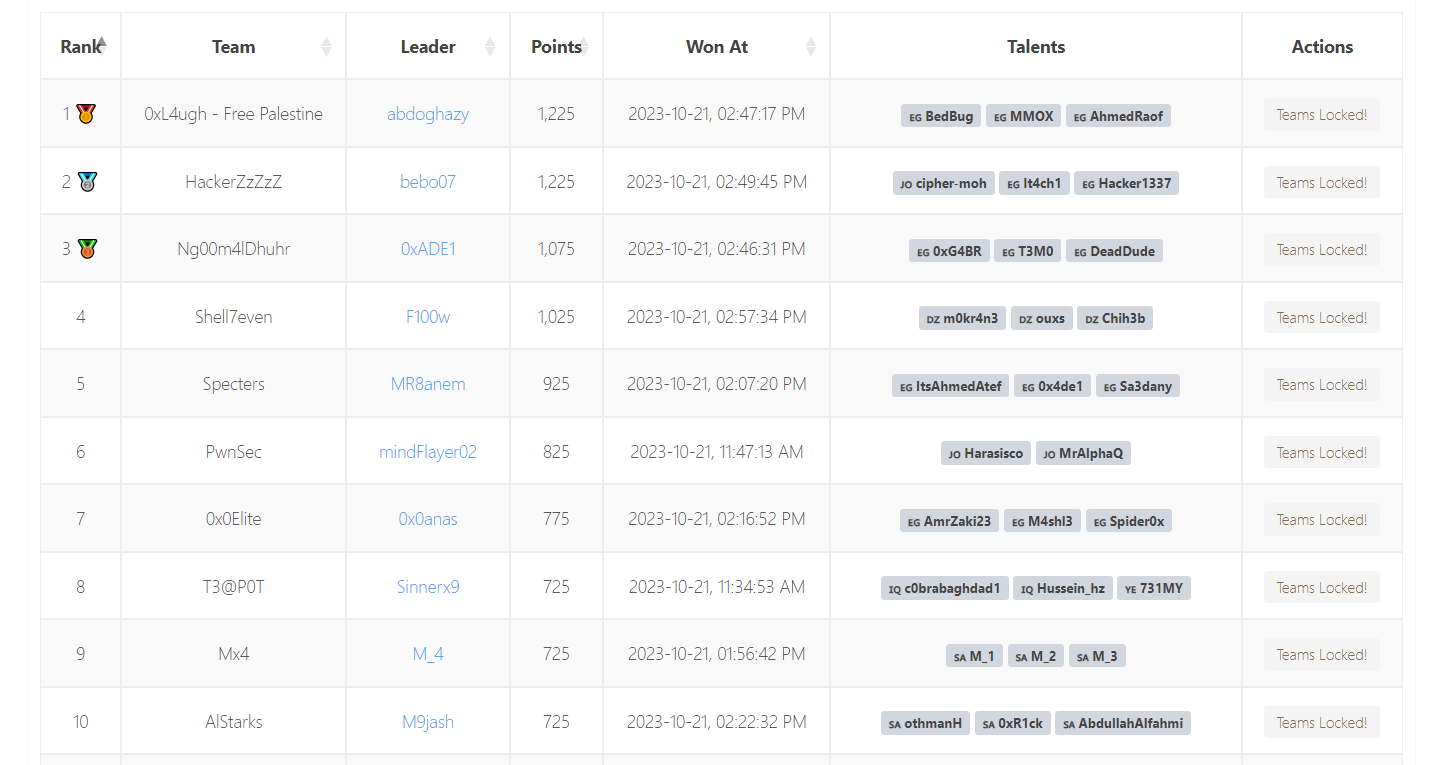Click the silver medal icon for rank 2
Image resolution: width=1437 pixels, height=765 pixels.
[x=87, y=182]
